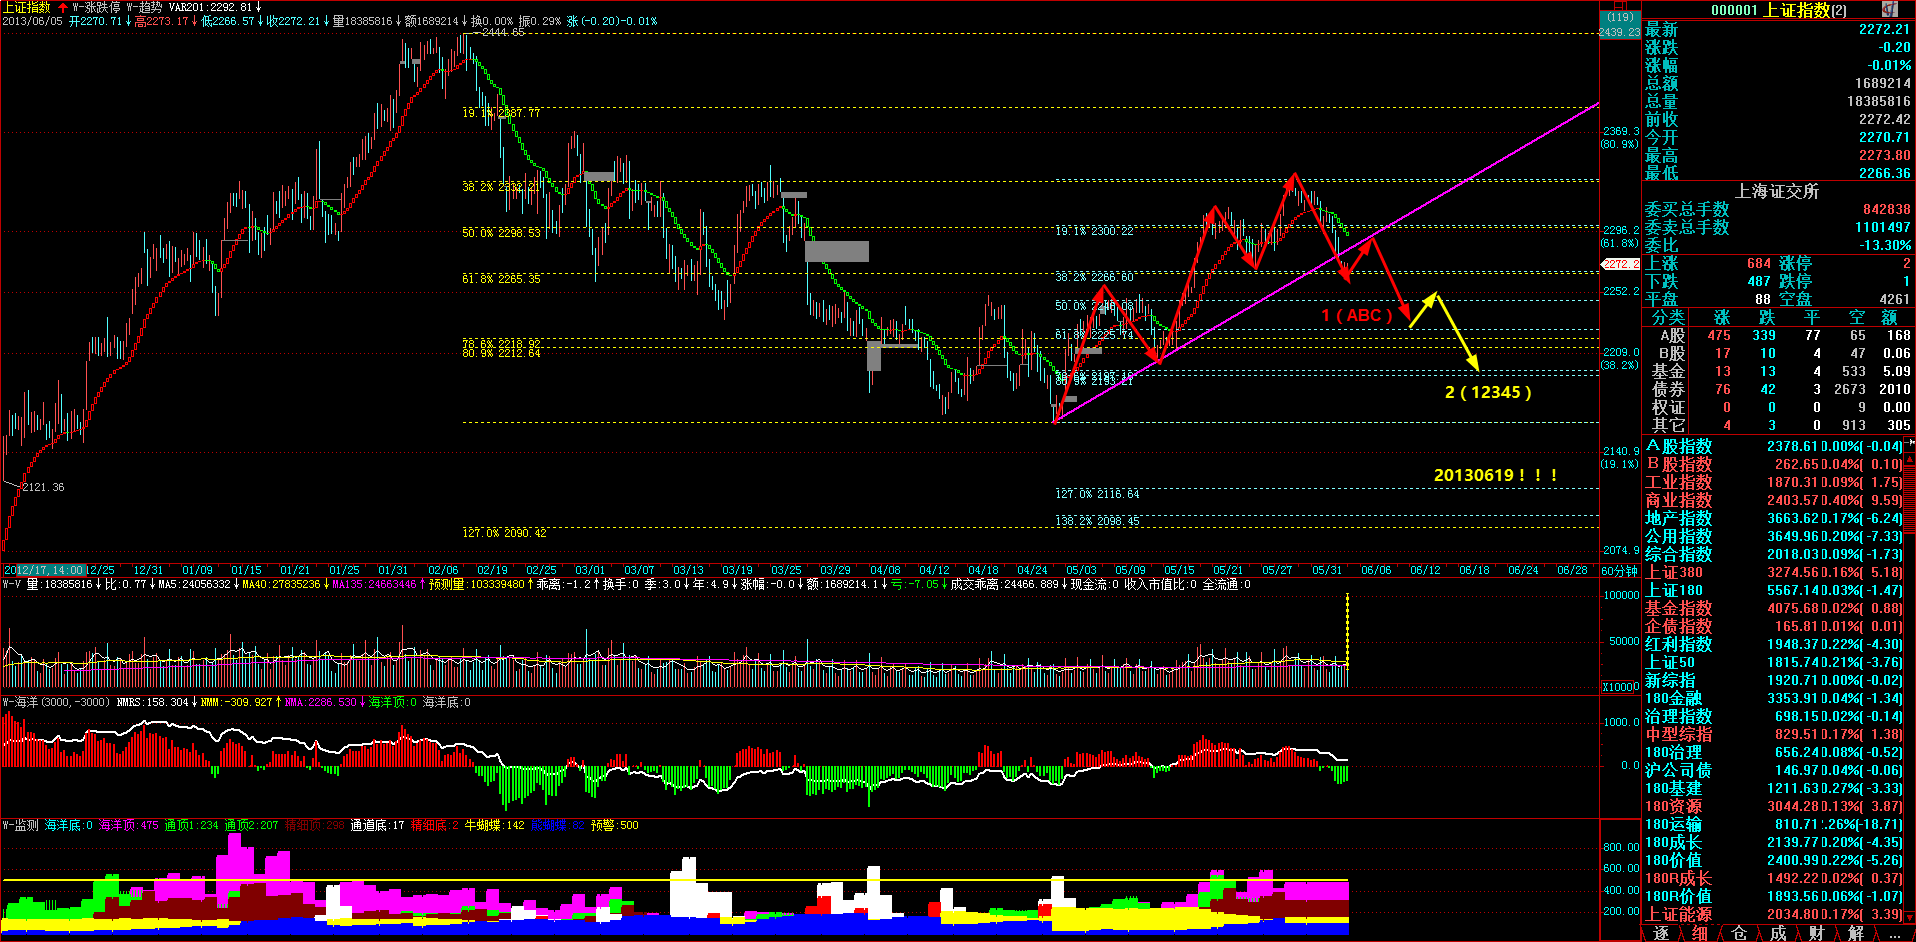Open the 财 finance tab
This screenshot has width=1916, height=942.
pyautogui.click(x=1816, y=933)
